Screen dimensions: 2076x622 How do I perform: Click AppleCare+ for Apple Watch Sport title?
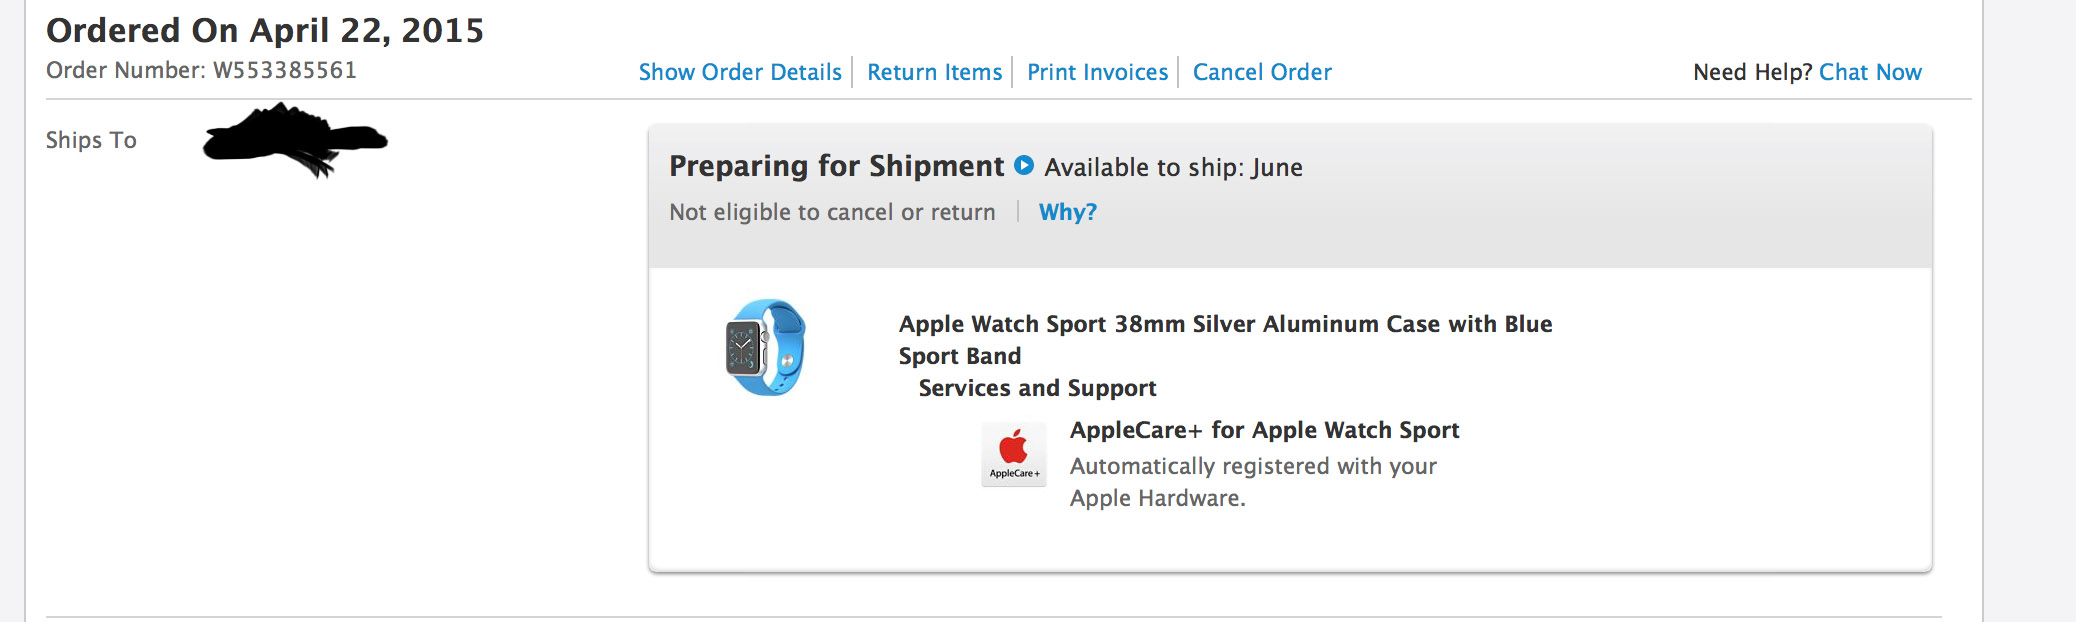[1264, 430]
